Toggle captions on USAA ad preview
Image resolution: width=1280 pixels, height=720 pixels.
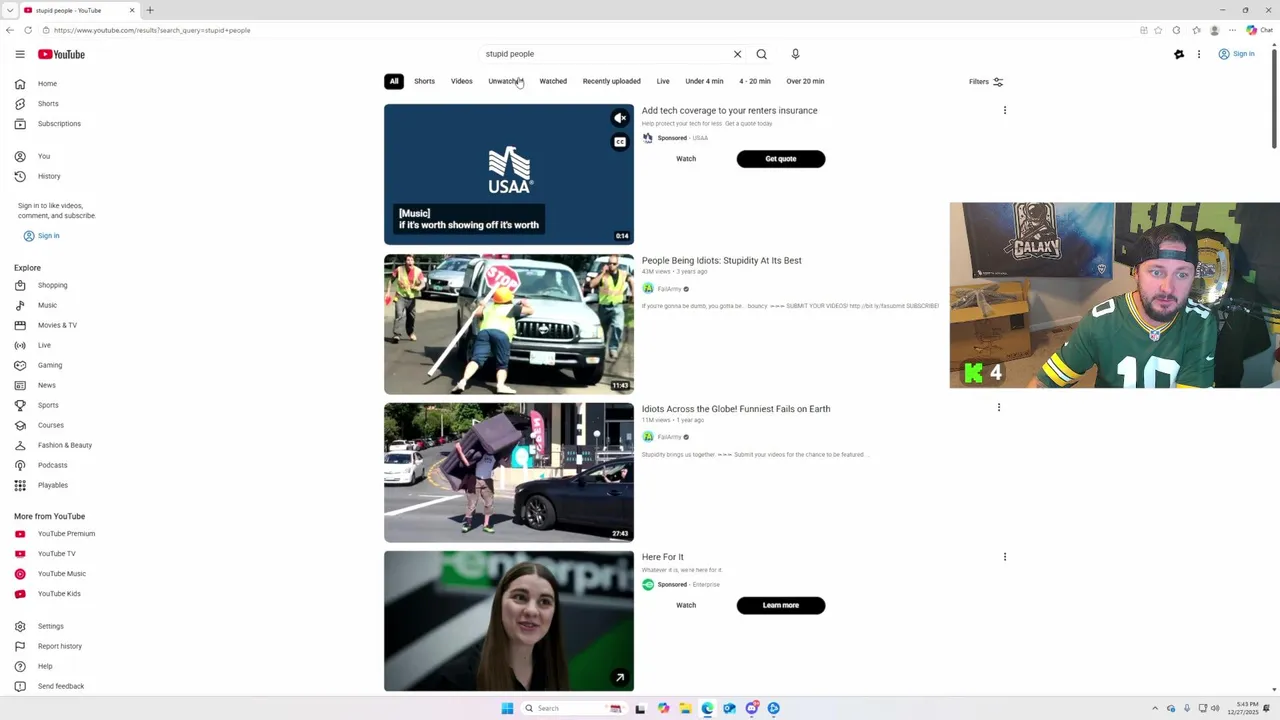point(620,142)
